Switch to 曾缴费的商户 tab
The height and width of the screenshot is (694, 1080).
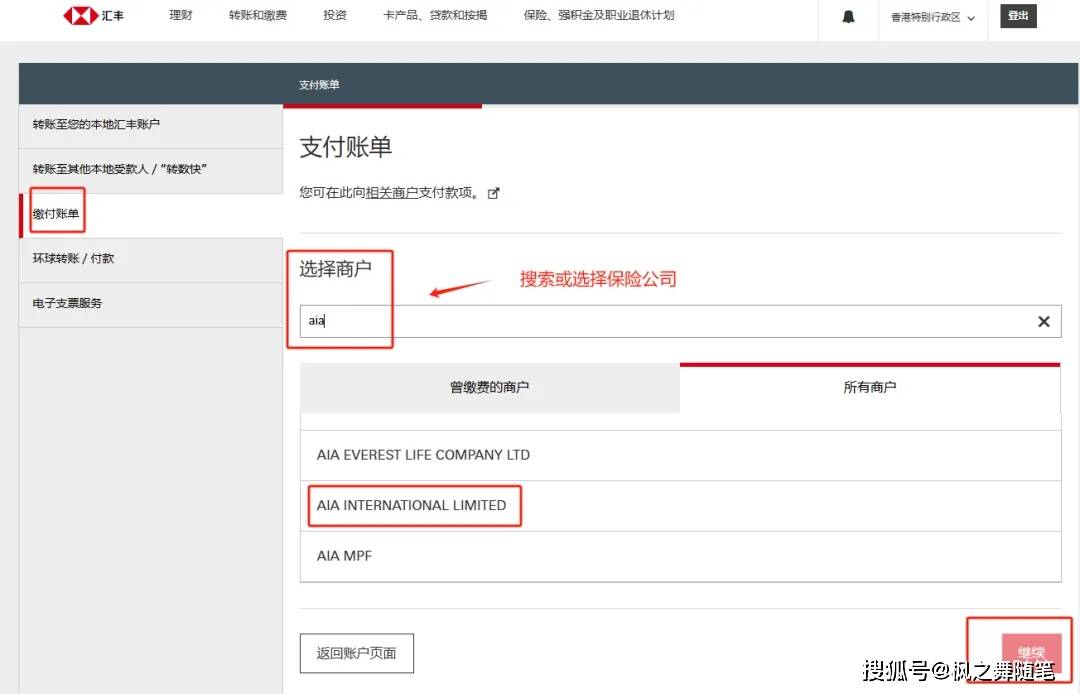coord(490,388)
